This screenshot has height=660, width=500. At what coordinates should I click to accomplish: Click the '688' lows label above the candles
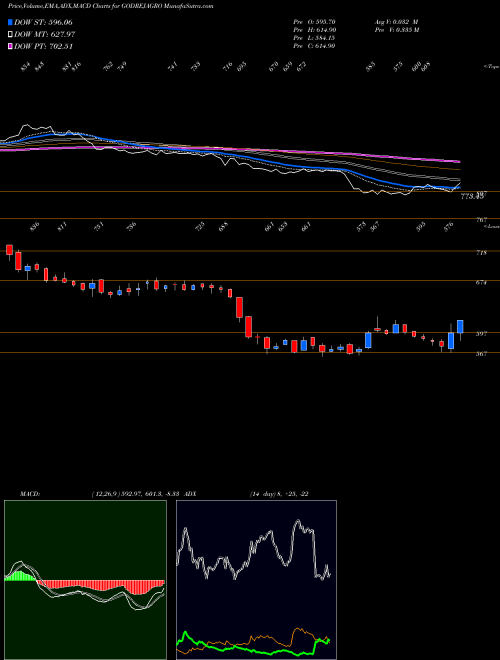pyautogui.click(x=223, y=226)
